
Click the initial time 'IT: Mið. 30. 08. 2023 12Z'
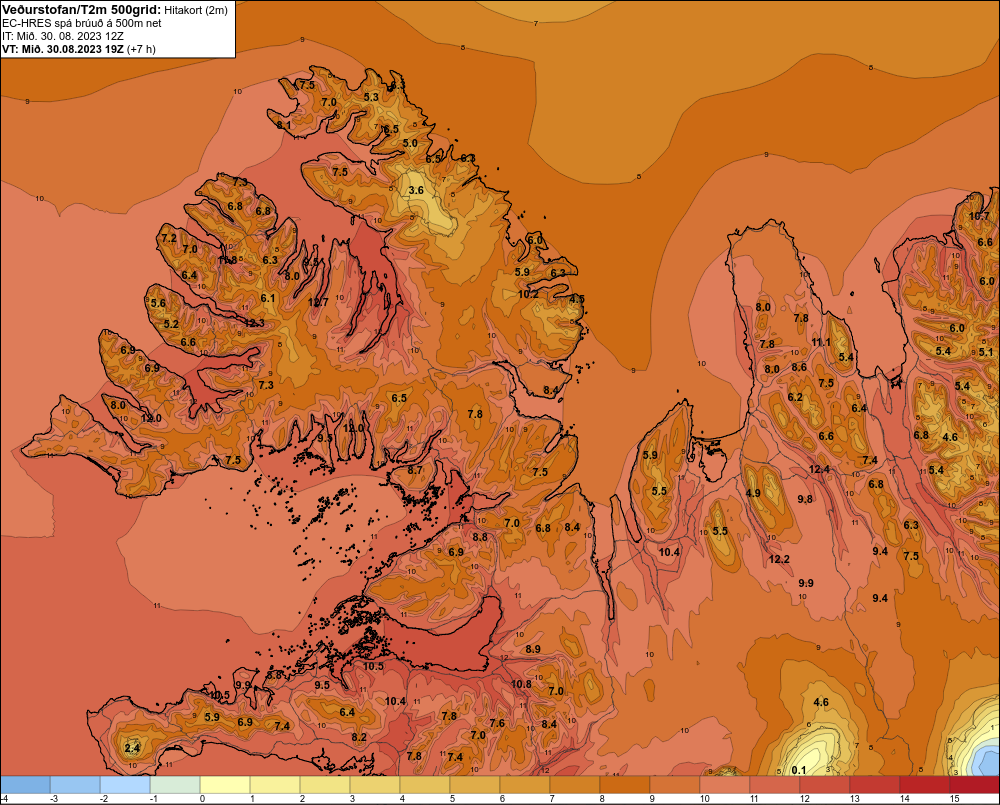[63, 36]
